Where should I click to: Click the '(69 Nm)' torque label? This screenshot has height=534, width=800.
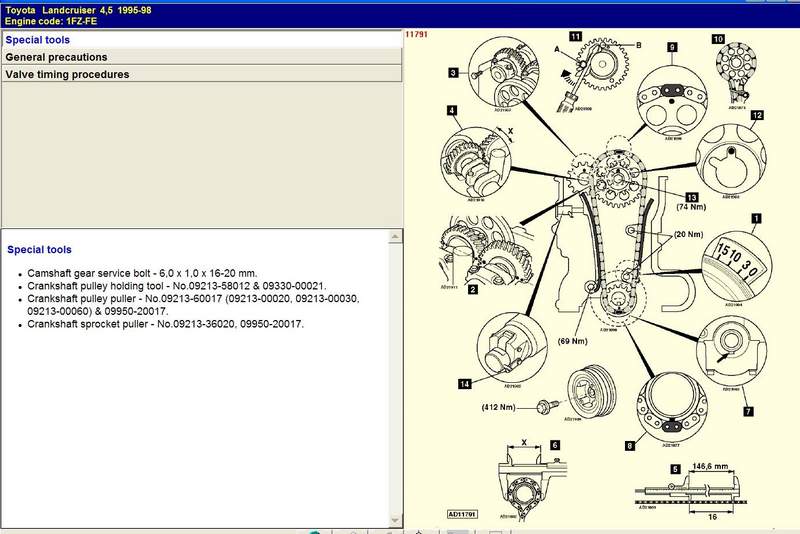point(572,341)
